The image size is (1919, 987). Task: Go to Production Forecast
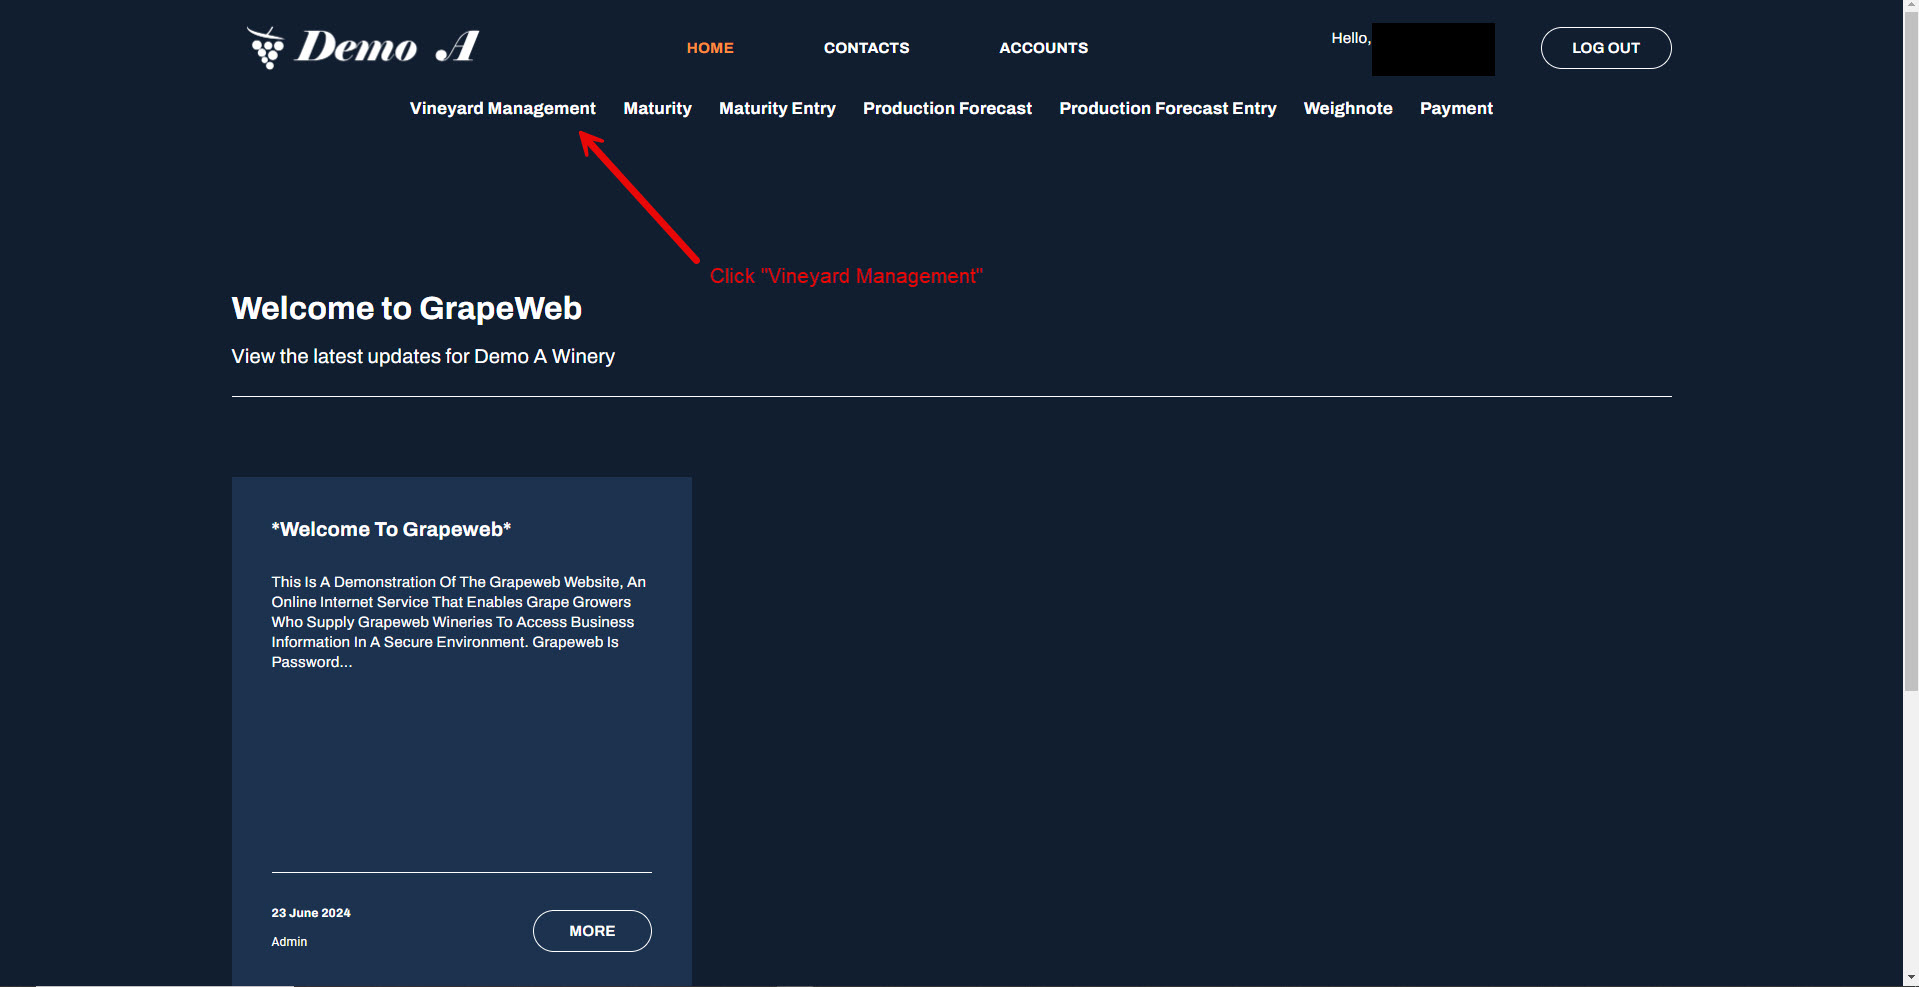[947, 108]
